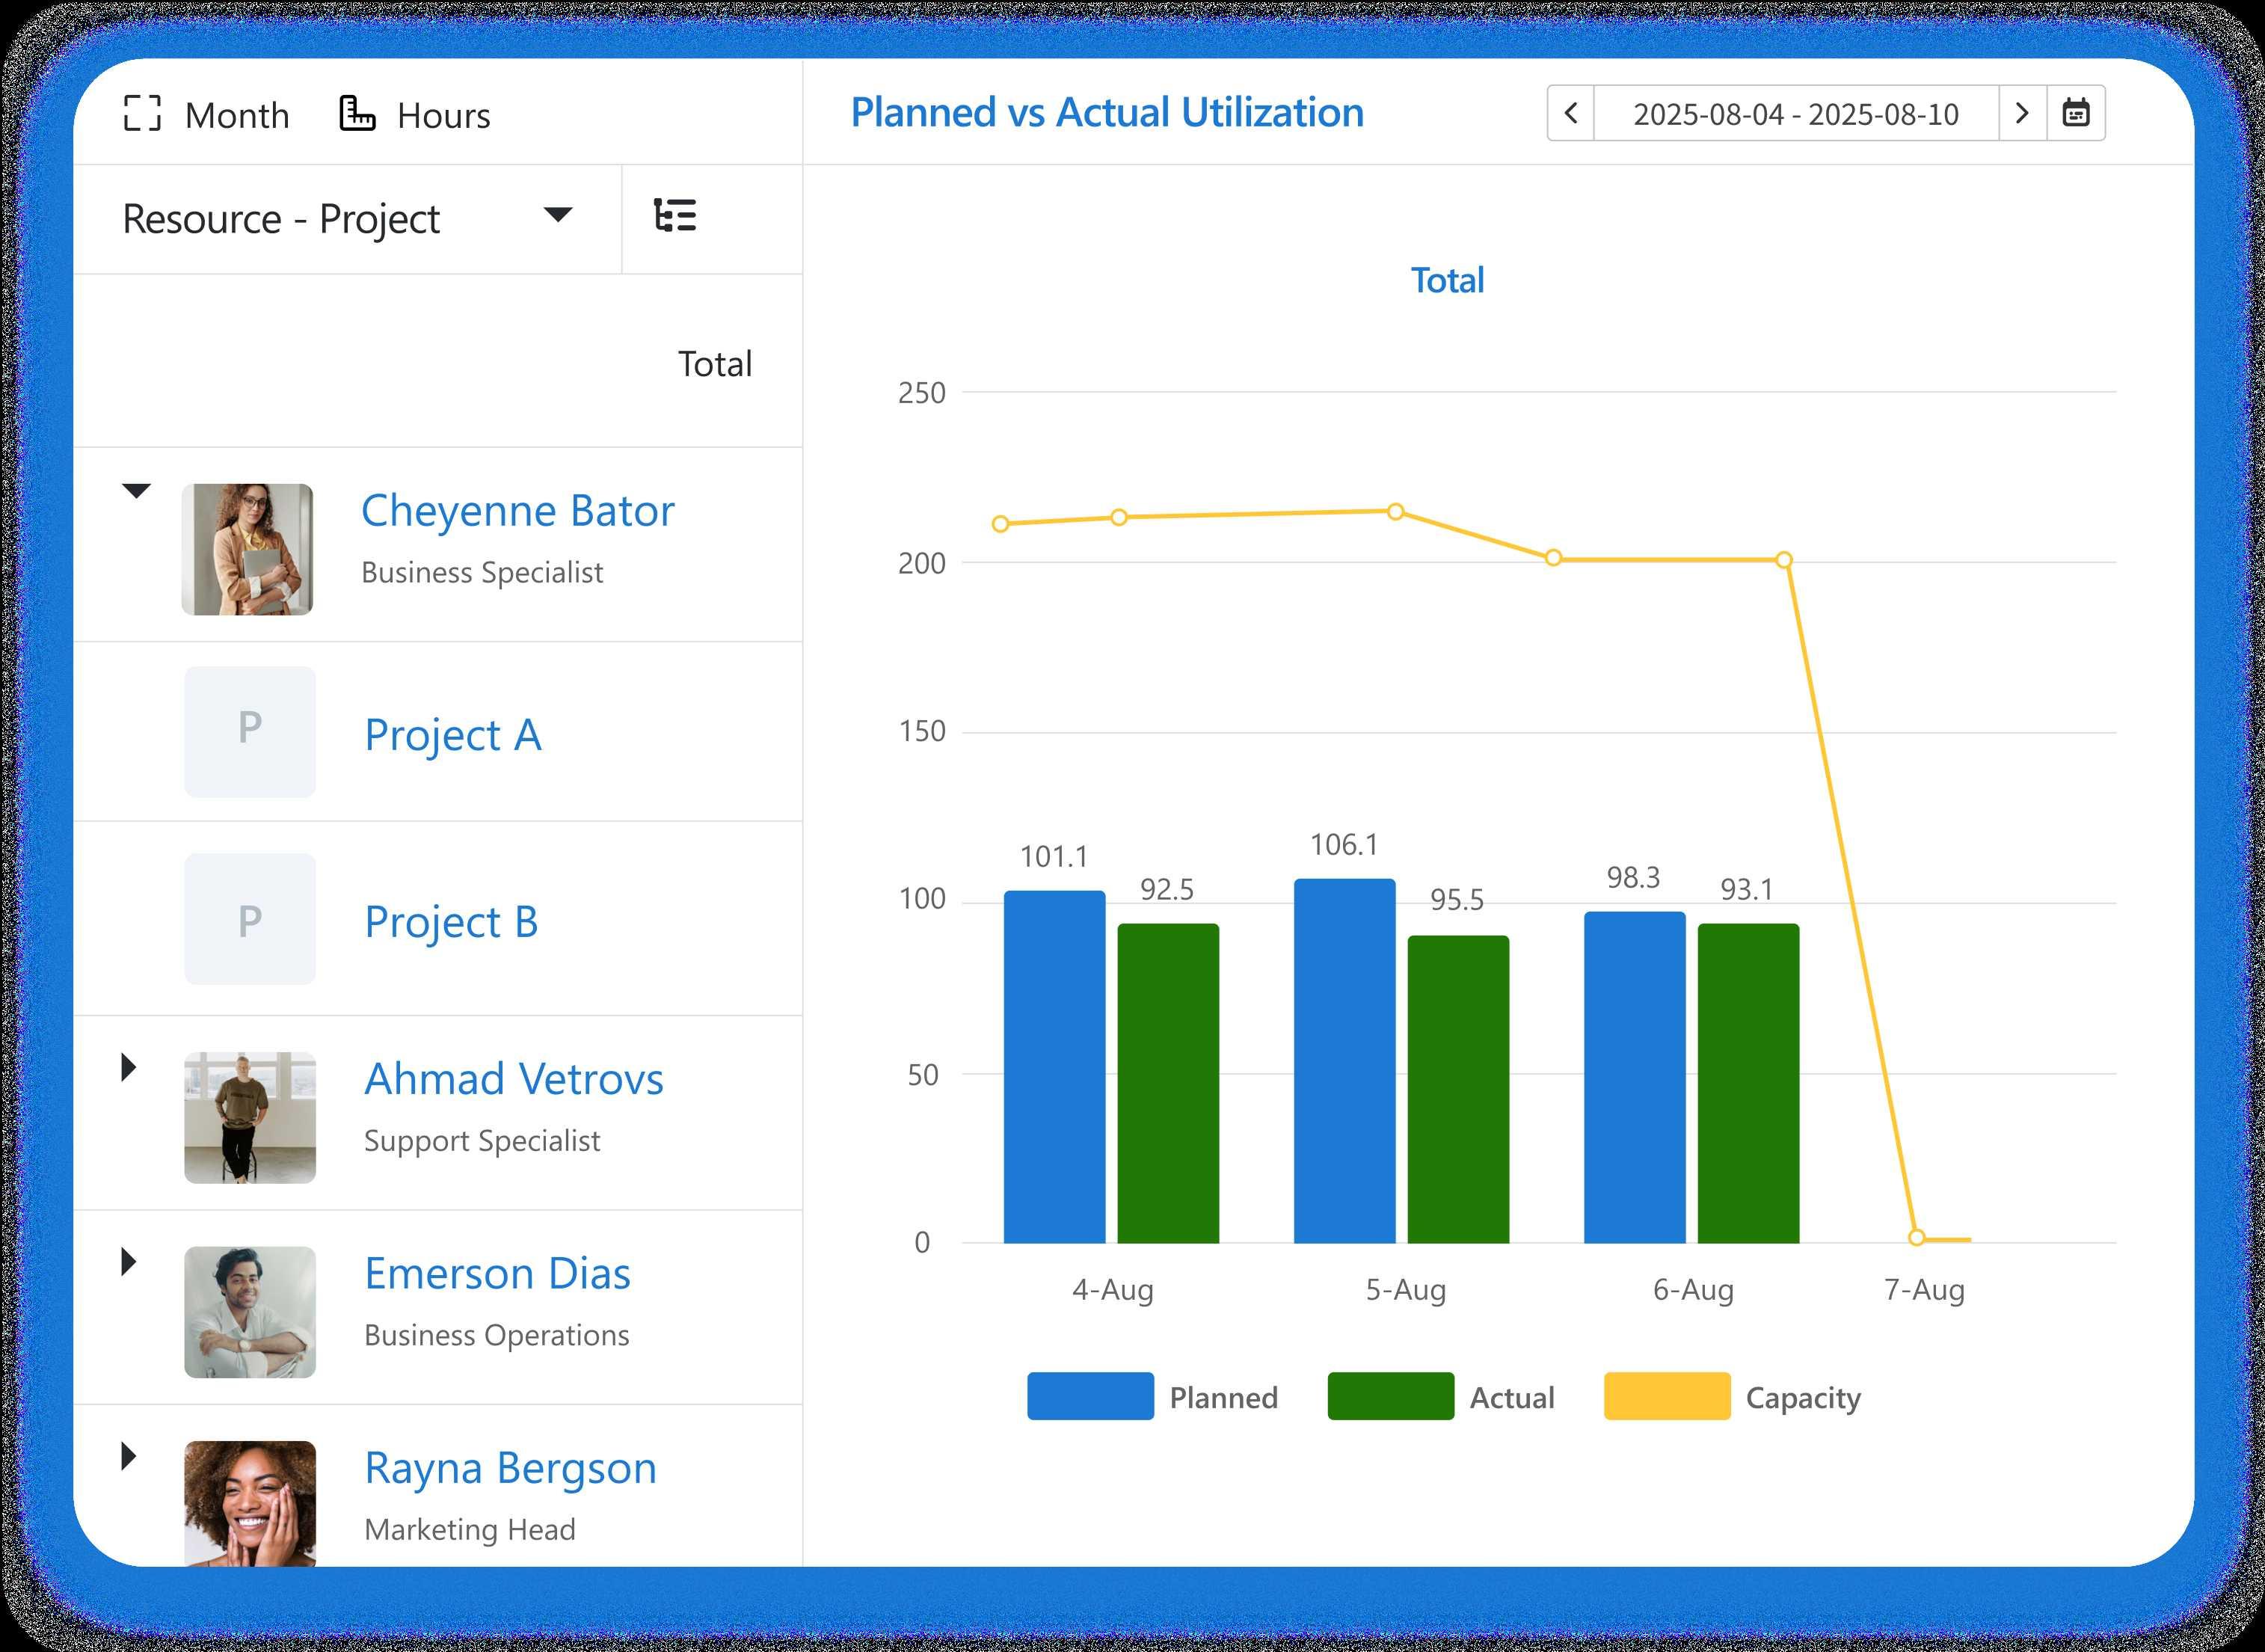Image resolution: width=2265 pixels, height=1652 pixels.
Task: Expand the Emerson Dias row
Action: point(129,1262)
